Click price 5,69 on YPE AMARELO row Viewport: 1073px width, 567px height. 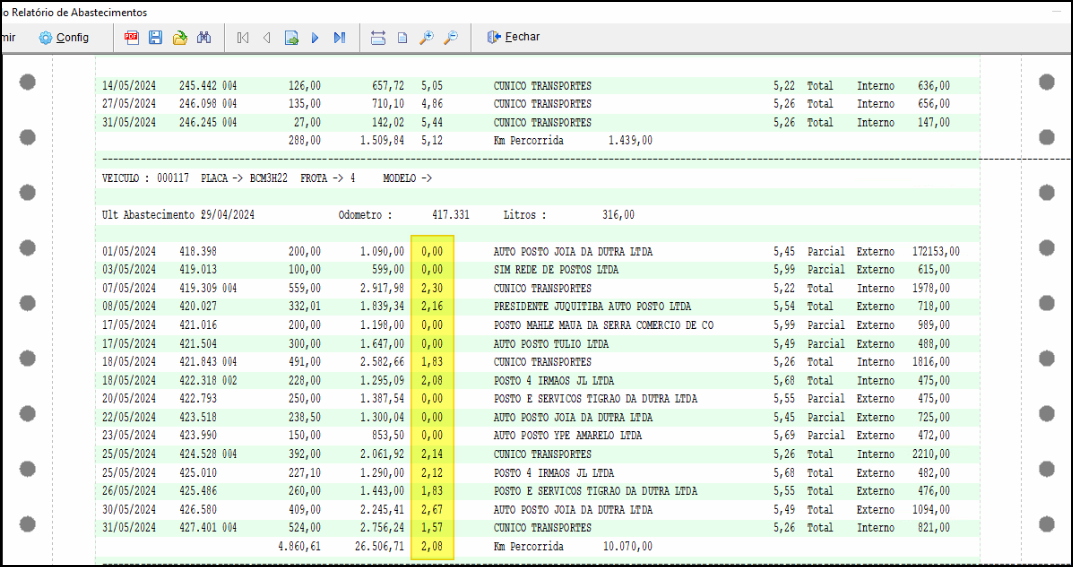coord(784,435)
